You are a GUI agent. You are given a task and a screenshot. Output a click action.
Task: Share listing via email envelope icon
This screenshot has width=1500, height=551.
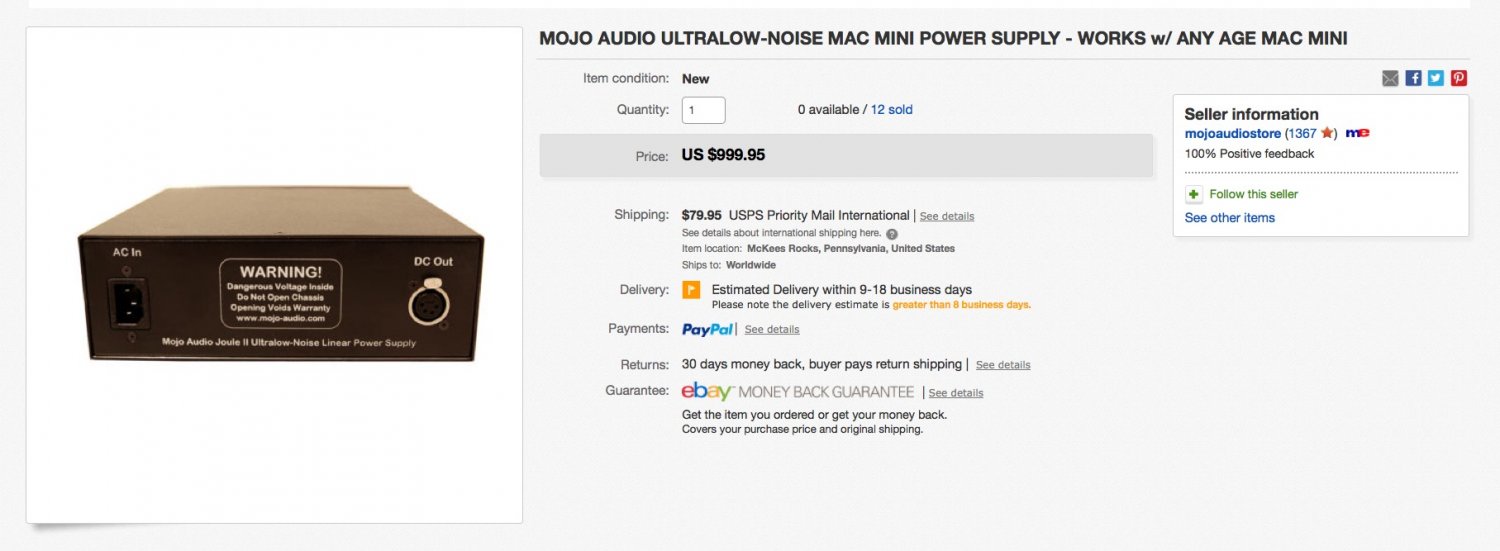(1390, 78)
